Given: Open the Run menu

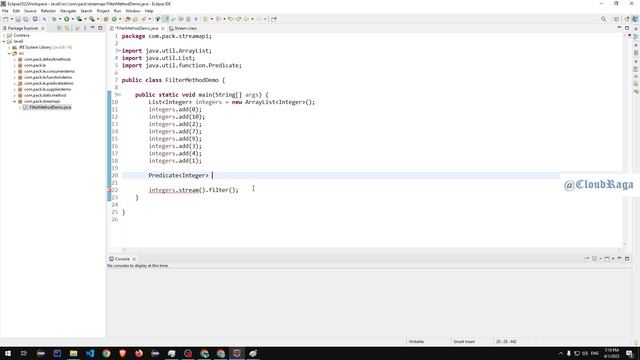Looking at the screenshot, I should click(118, 11).
